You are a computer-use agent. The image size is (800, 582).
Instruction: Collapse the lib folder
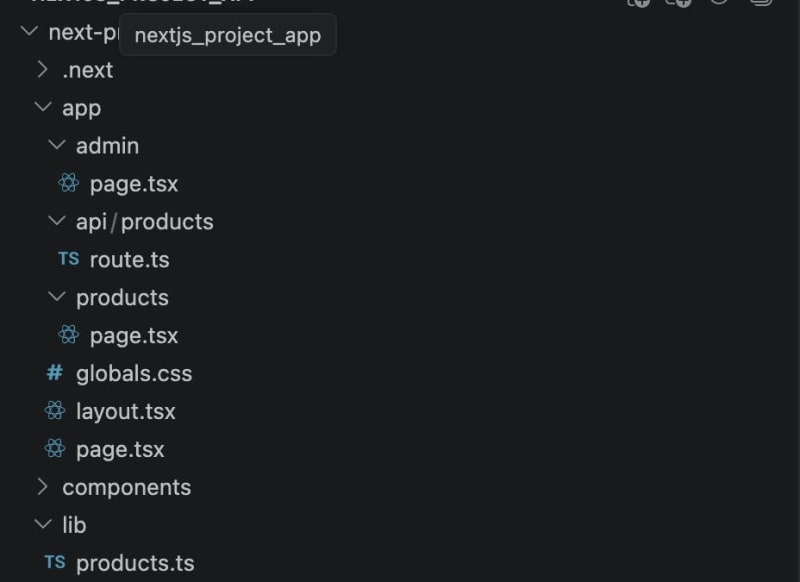(x=43, y=524)
